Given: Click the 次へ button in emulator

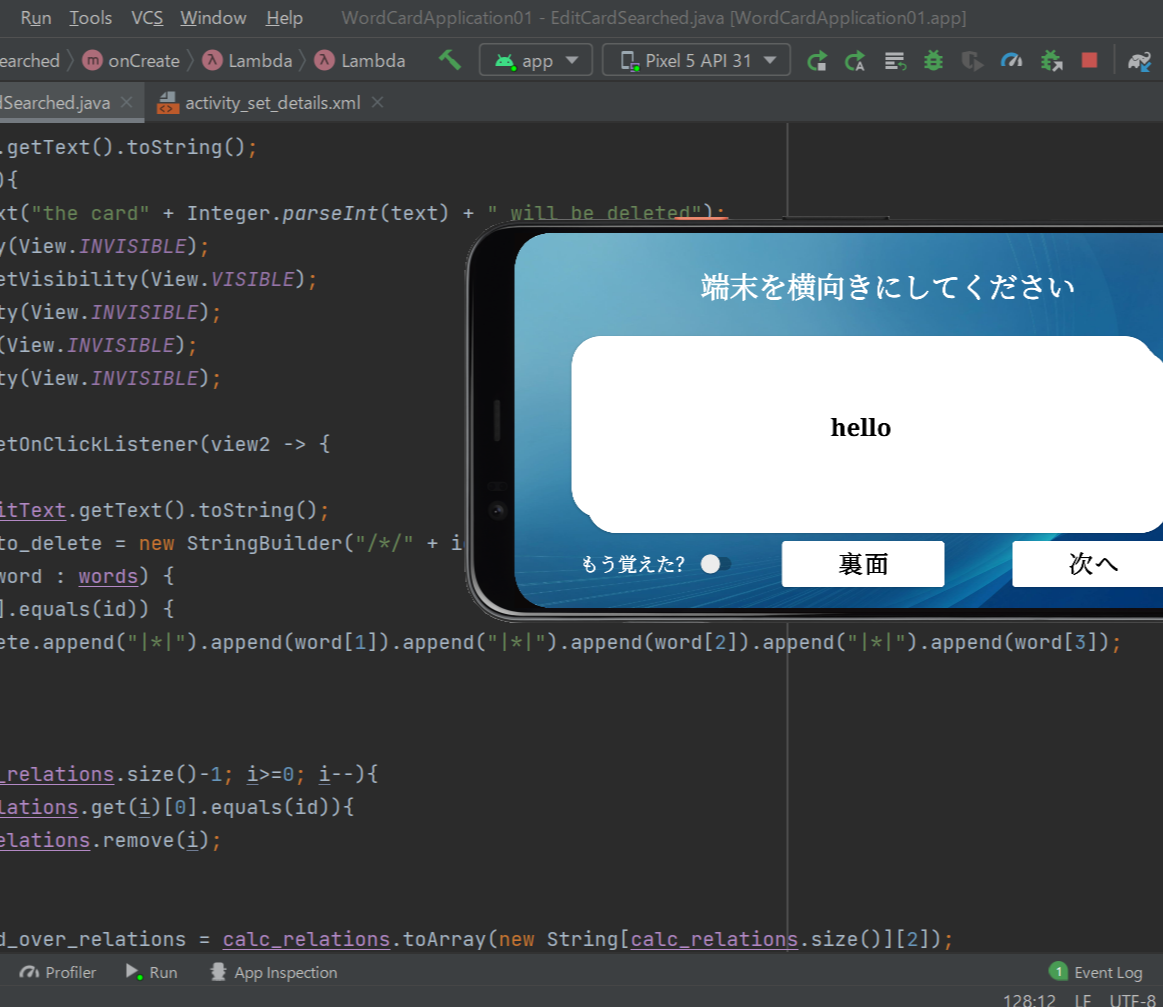Looking at the screenshot, I should 1088,564.
